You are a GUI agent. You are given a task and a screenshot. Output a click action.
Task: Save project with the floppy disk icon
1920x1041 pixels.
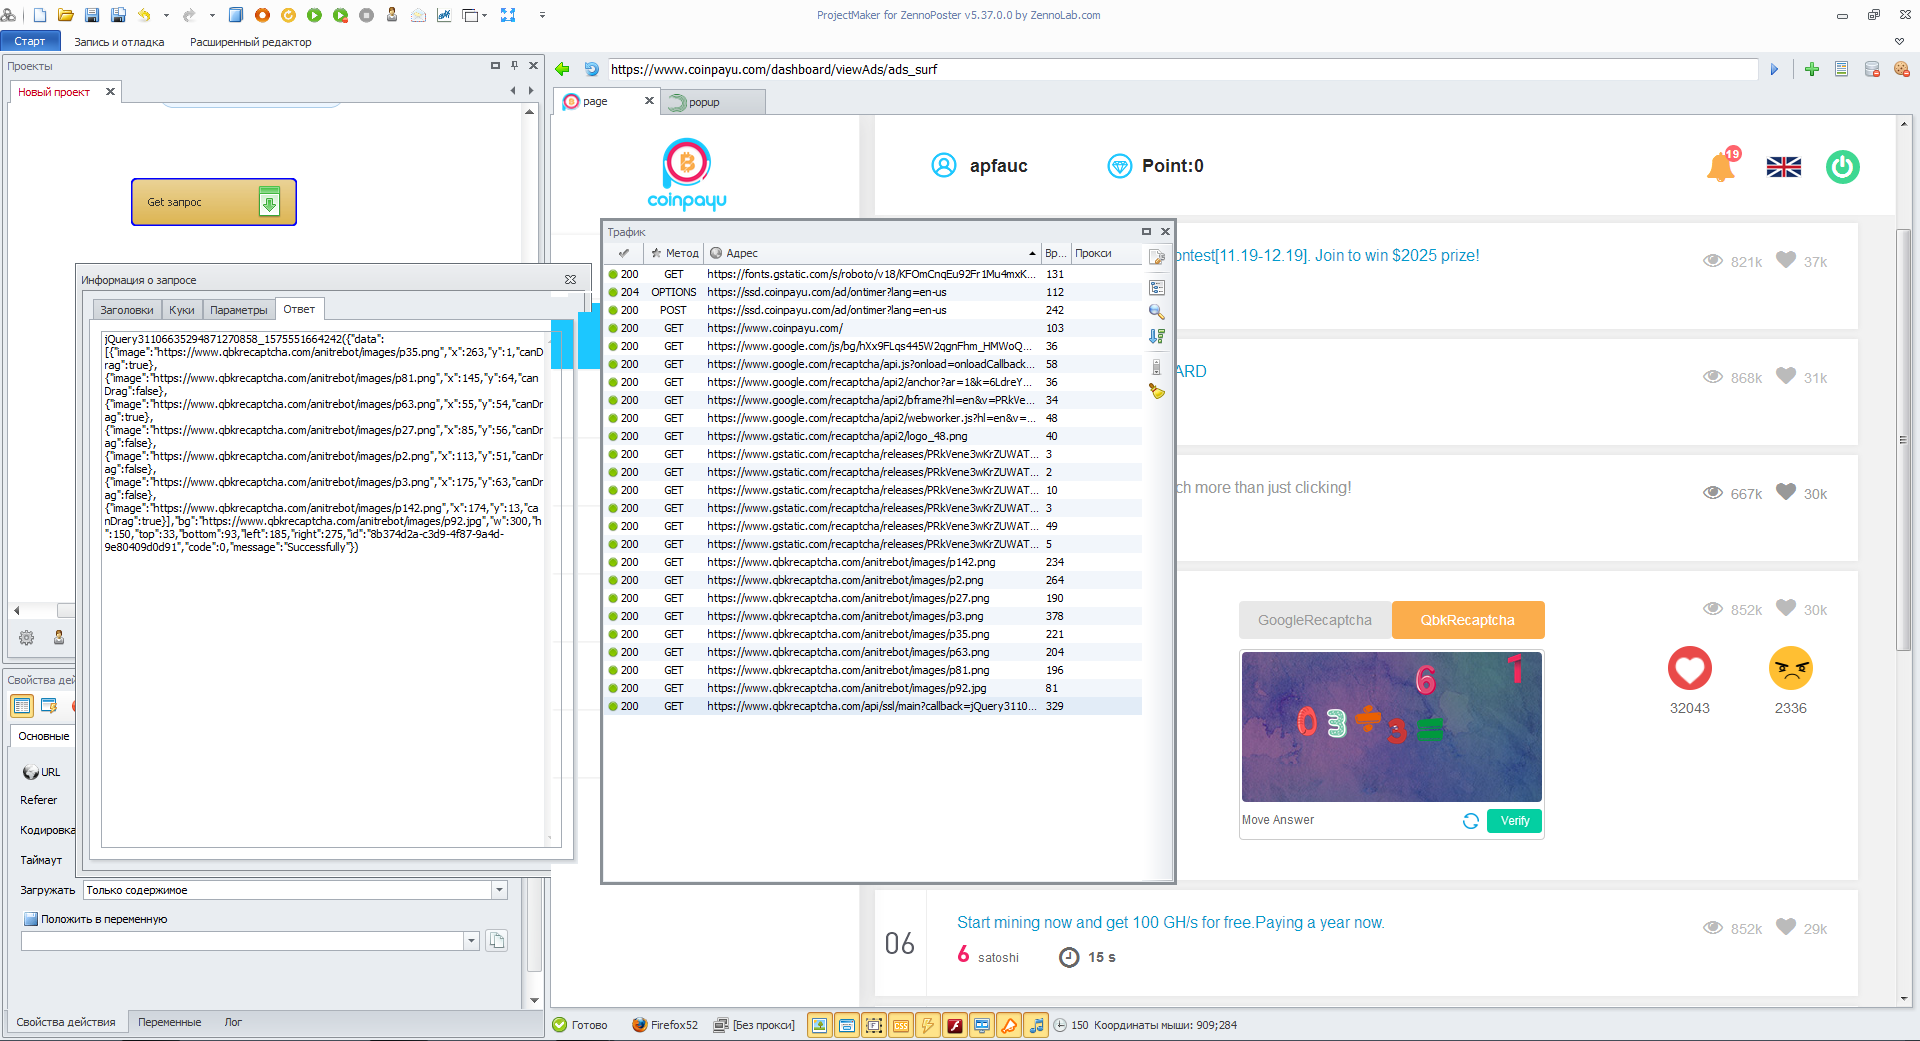tap(92, 15)
